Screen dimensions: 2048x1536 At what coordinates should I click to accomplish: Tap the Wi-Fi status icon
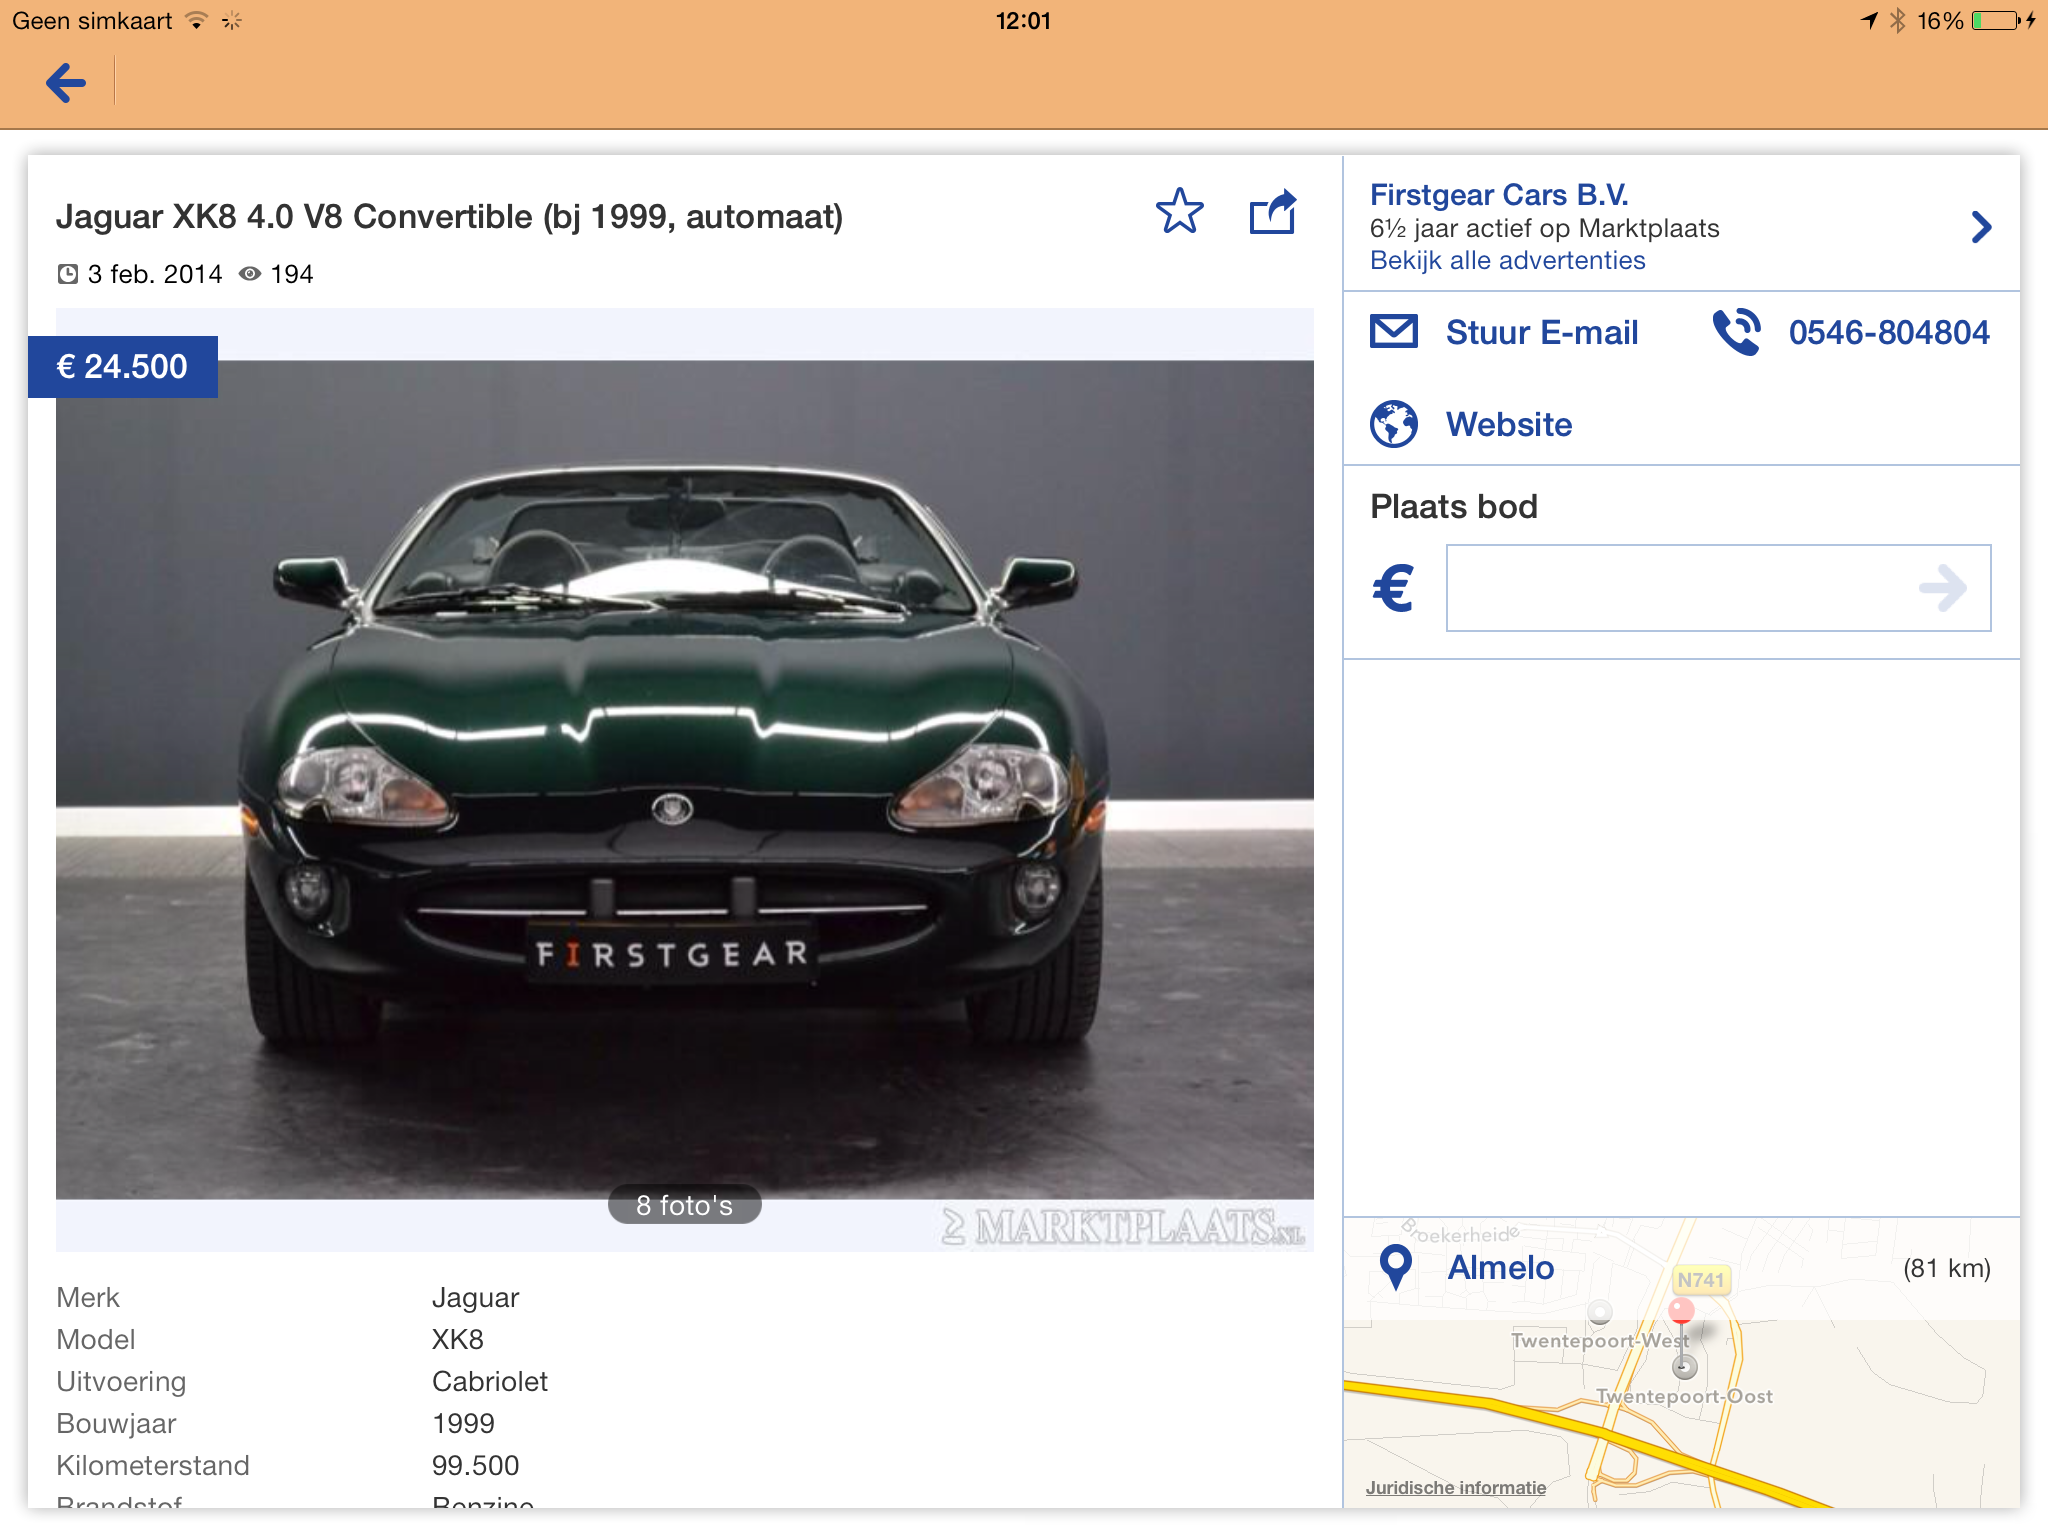coord(197,20)
